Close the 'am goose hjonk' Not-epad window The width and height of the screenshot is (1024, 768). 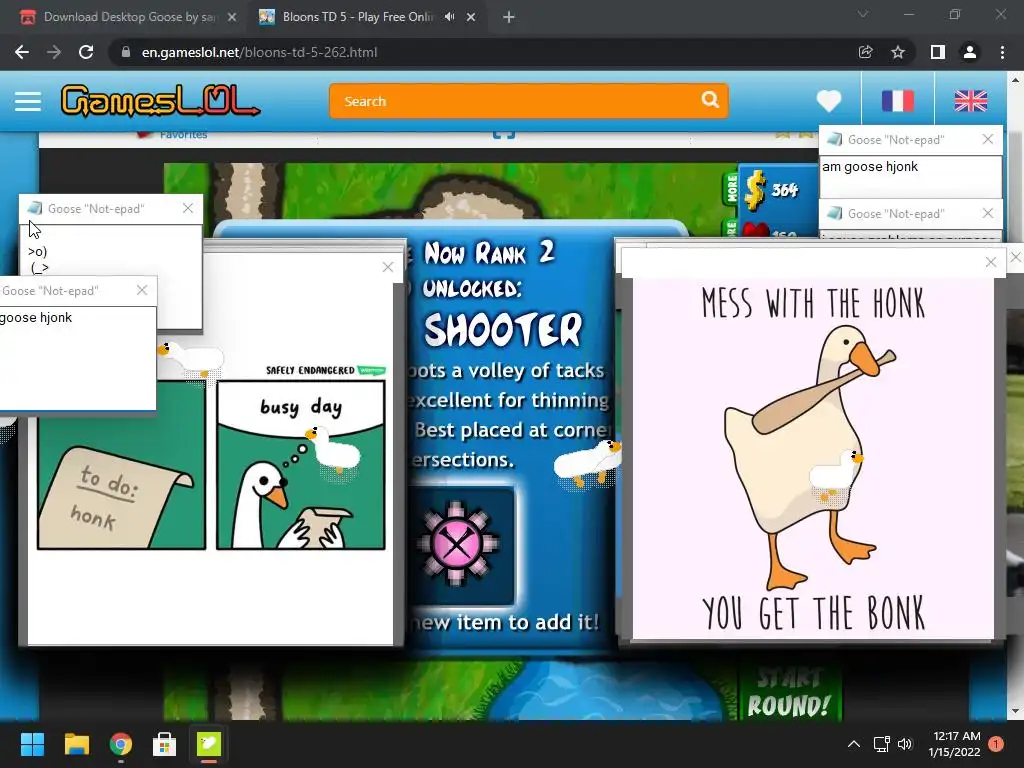(x=987, y=139)
